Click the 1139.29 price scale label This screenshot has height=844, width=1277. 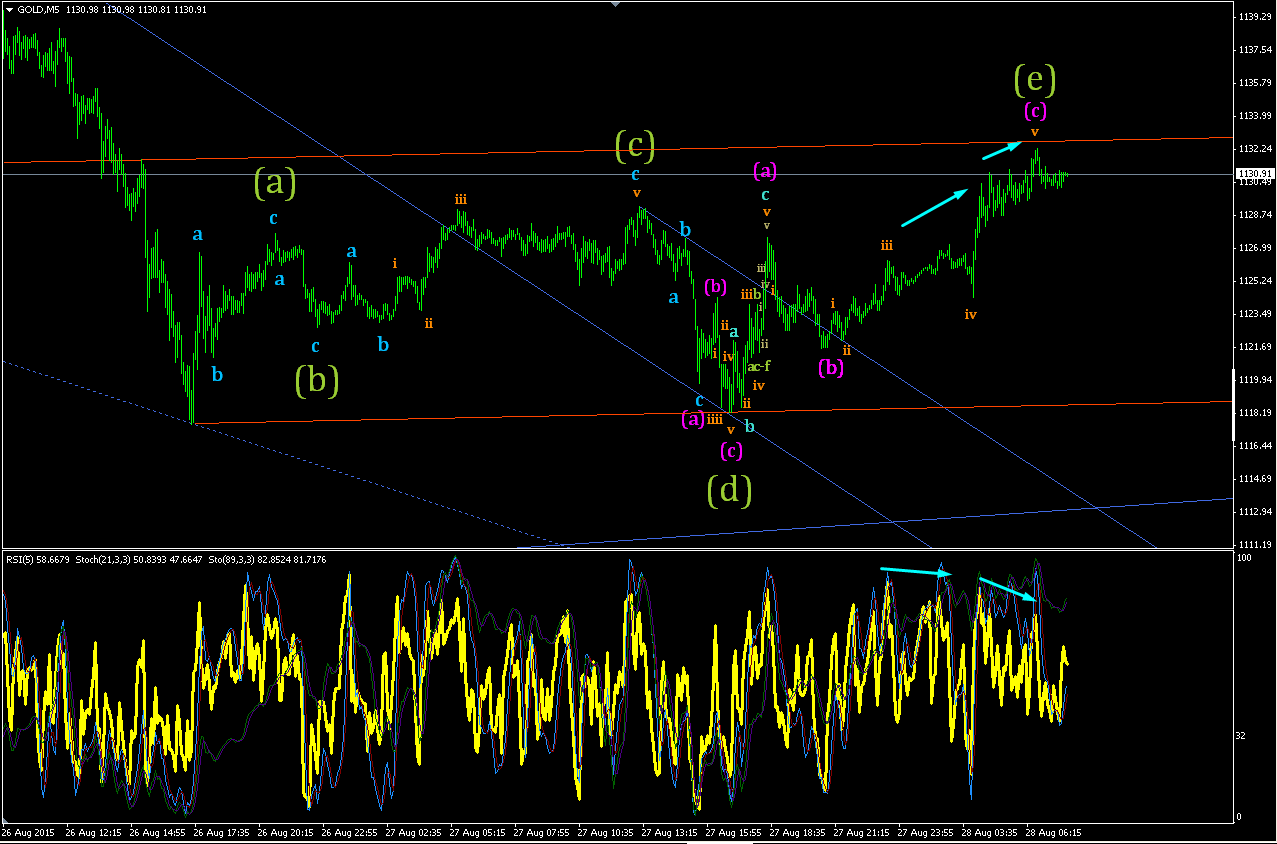pyautogui.click(x=1253, y=17)
